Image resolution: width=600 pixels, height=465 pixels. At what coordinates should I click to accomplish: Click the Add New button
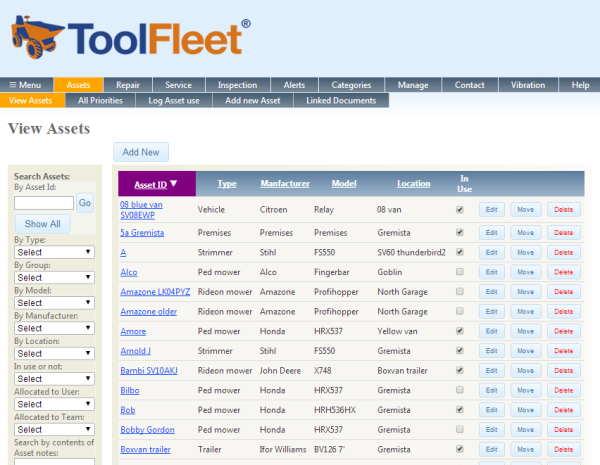point(141,152)
